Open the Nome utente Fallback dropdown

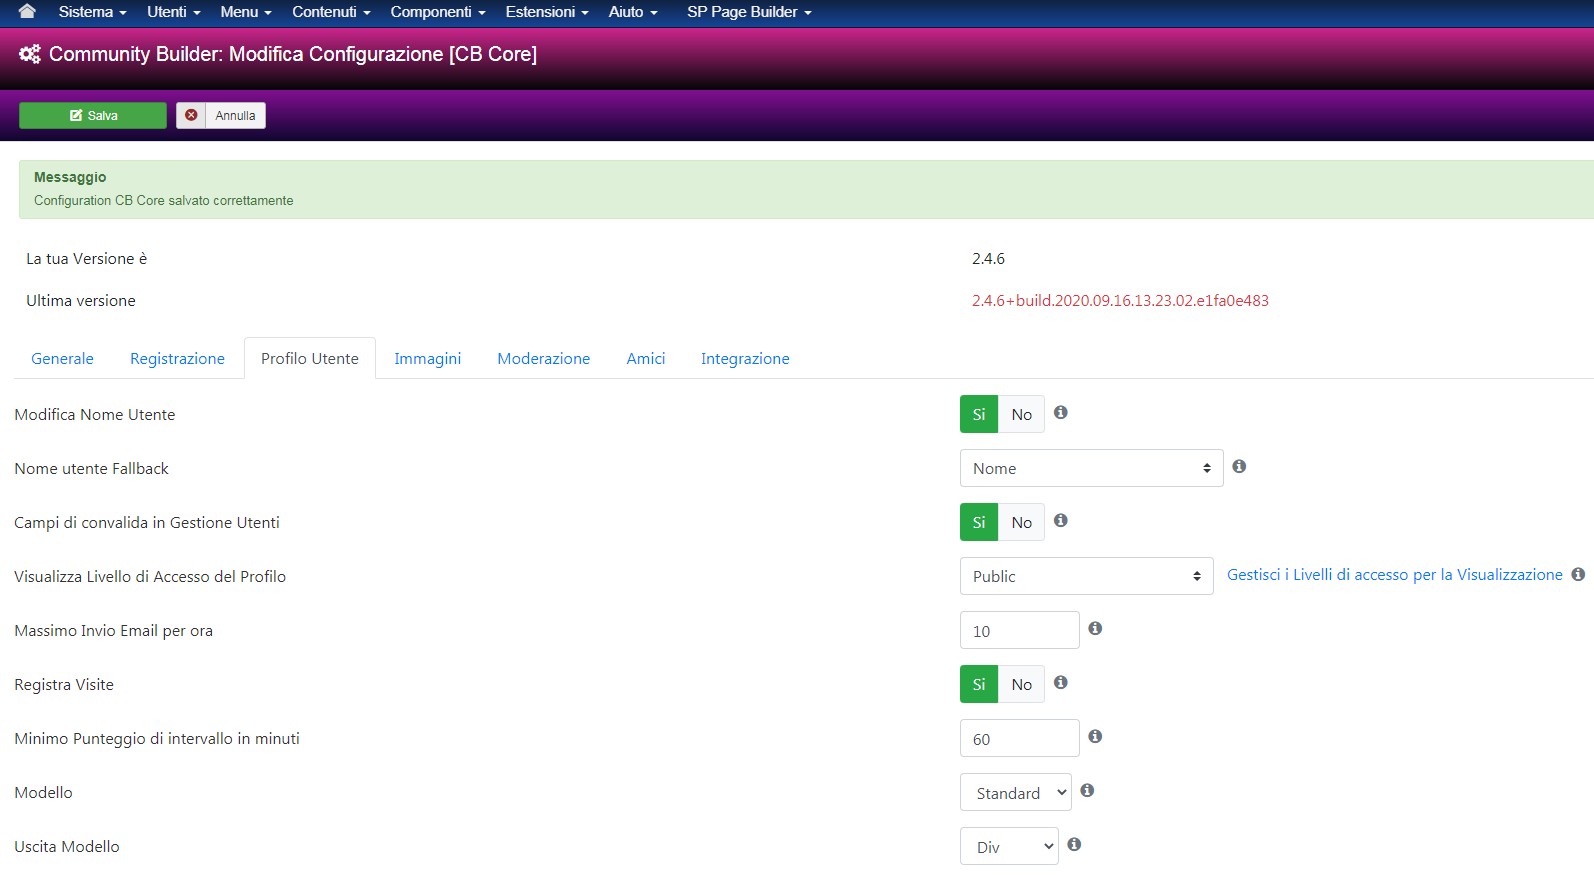point(1091,468)
